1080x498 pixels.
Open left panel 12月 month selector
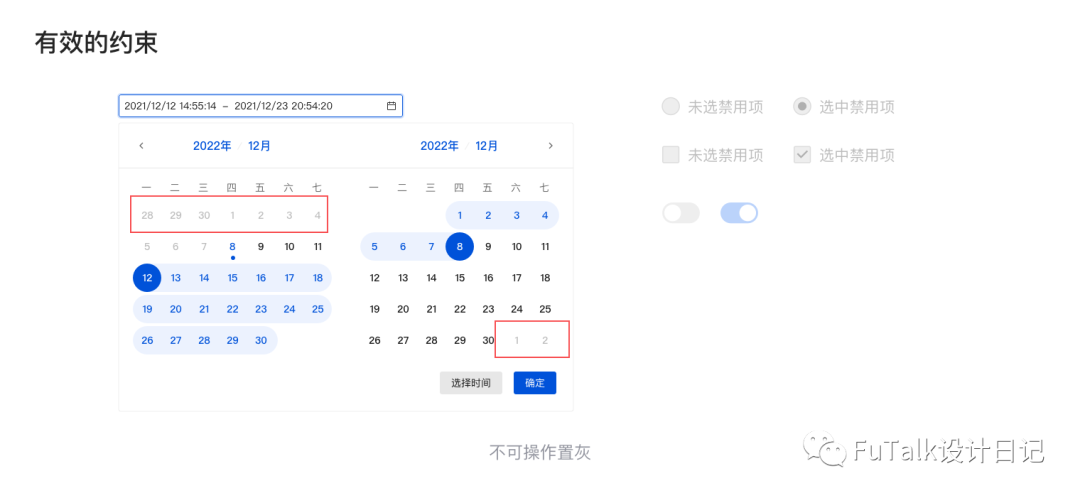260,145
